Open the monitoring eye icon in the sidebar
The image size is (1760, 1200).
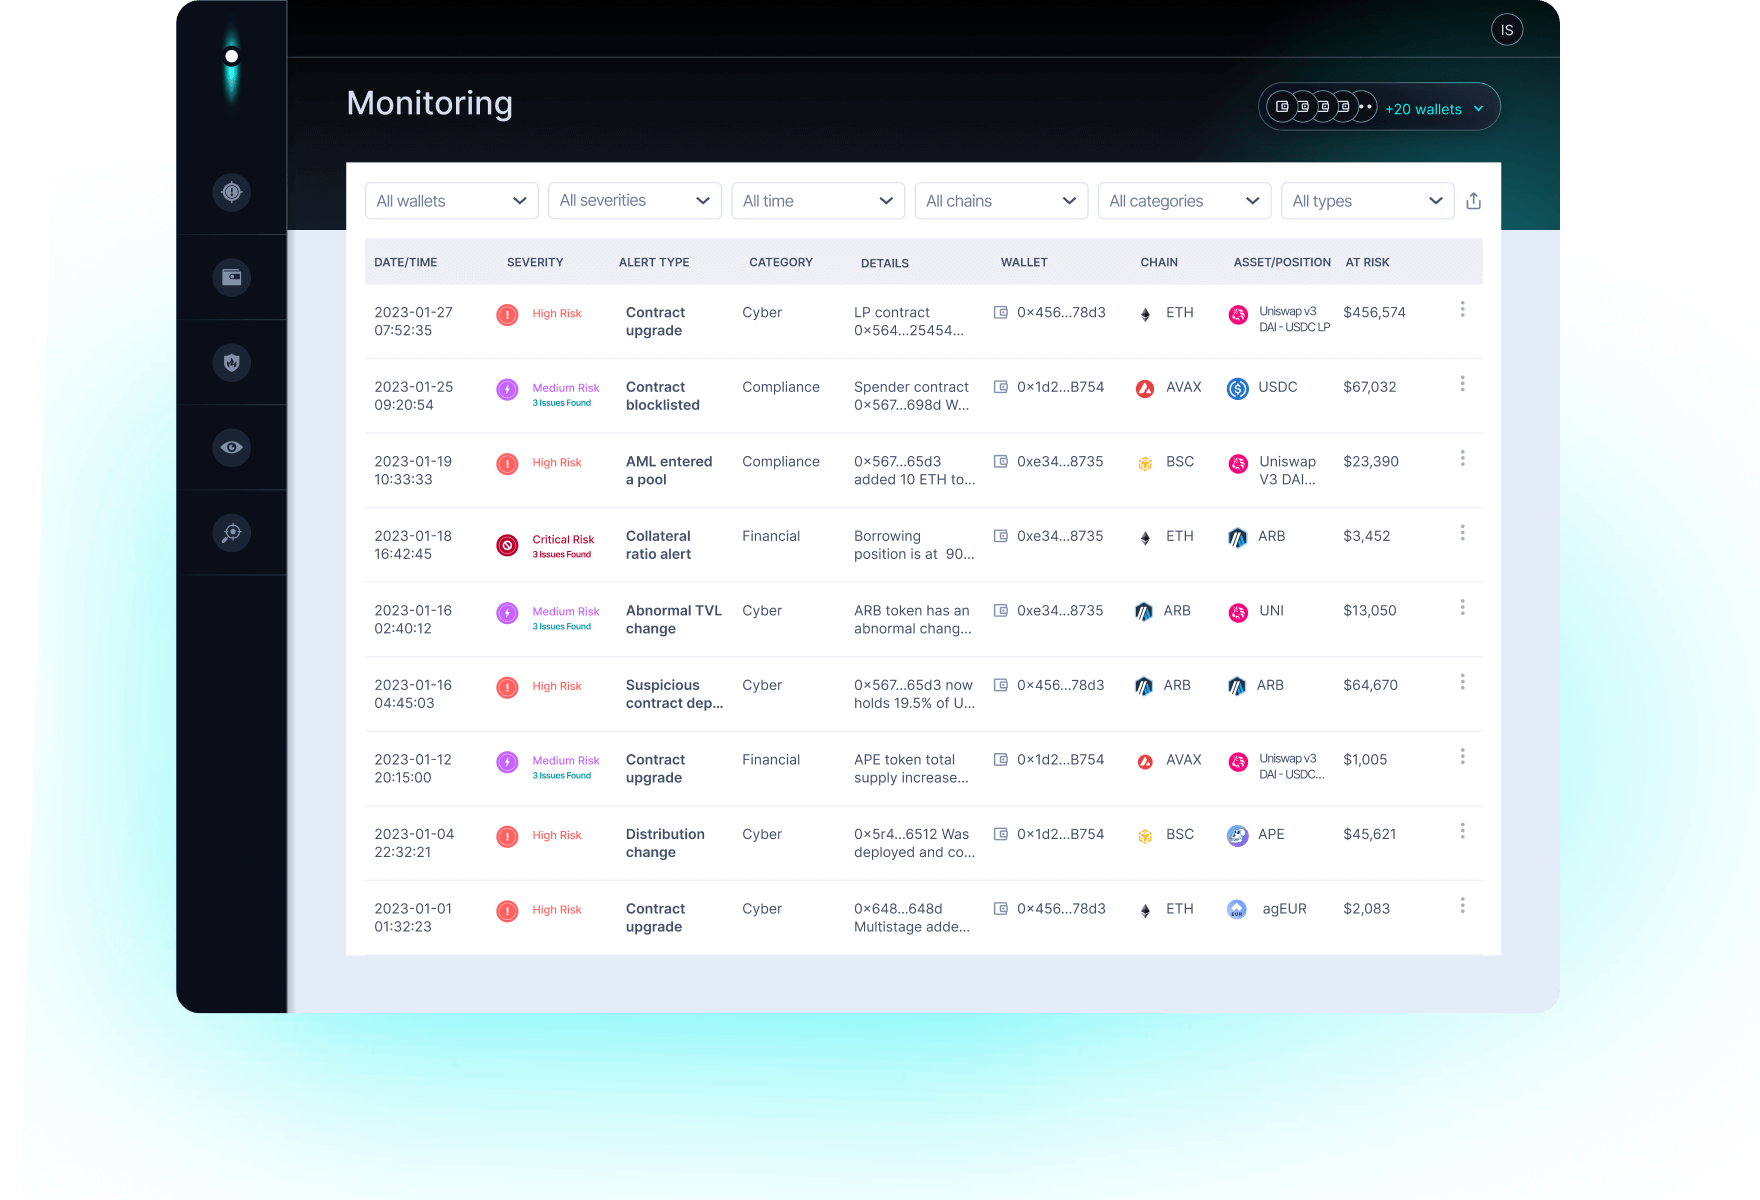231,447
